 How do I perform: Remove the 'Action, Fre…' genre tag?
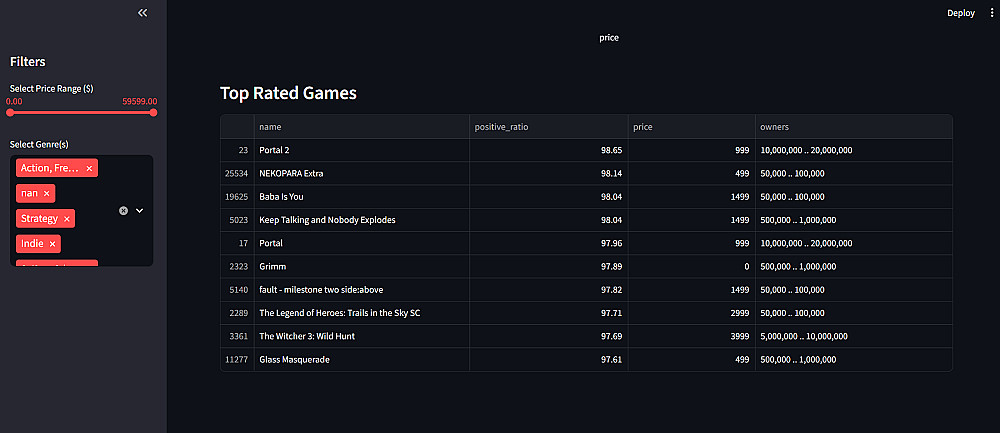89,169
